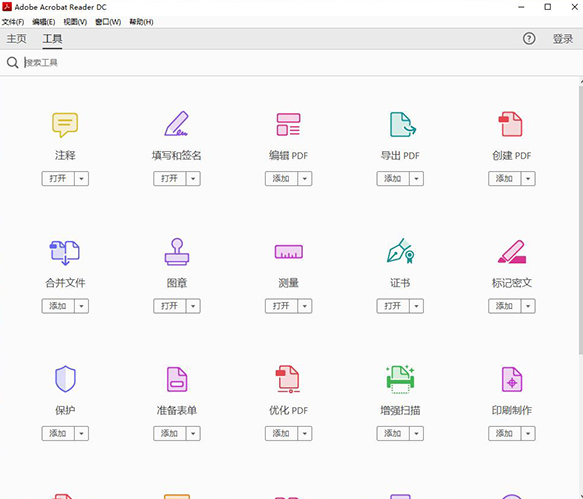Expand dropdown arrow under 编辑 PDF

point(305,179)
